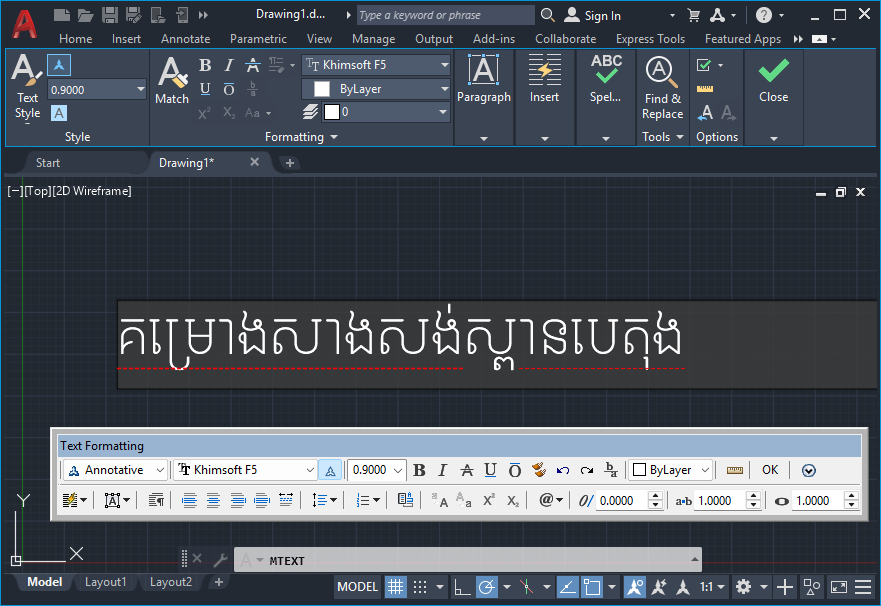This screenshot has width=881, height=606.
Task: Toggle Bold formatting in the ribbon
Action: pyautogui.click(x=204, y=64)
